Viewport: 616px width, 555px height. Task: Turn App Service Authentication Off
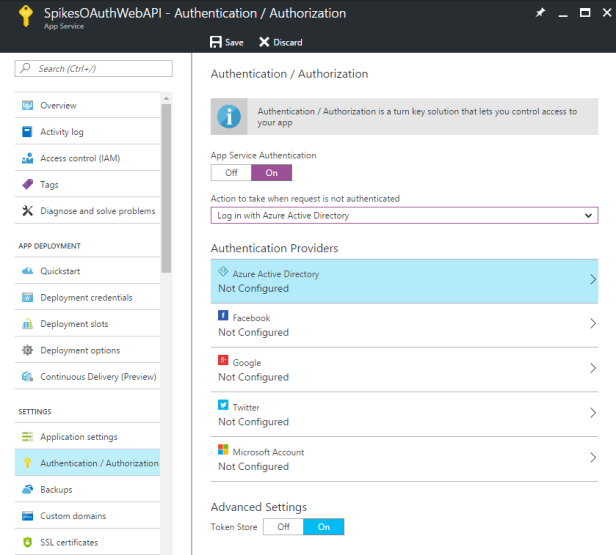(231, 173)
